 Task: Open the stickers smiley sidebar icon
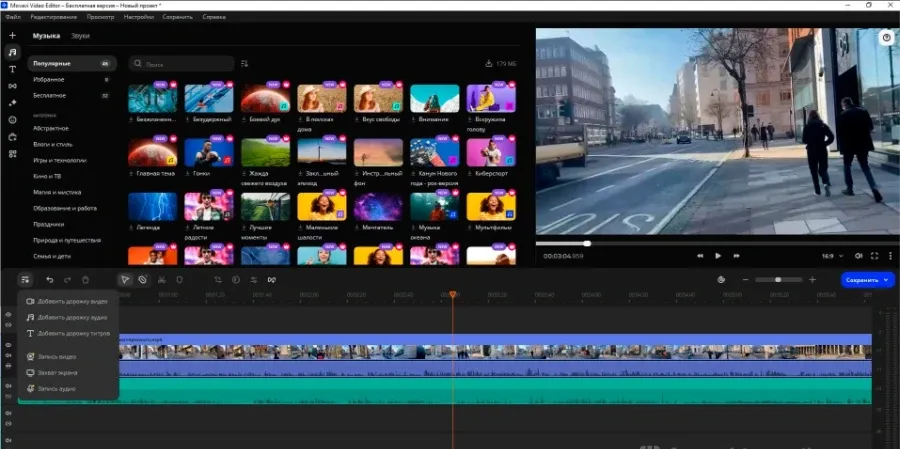[12, 120]
